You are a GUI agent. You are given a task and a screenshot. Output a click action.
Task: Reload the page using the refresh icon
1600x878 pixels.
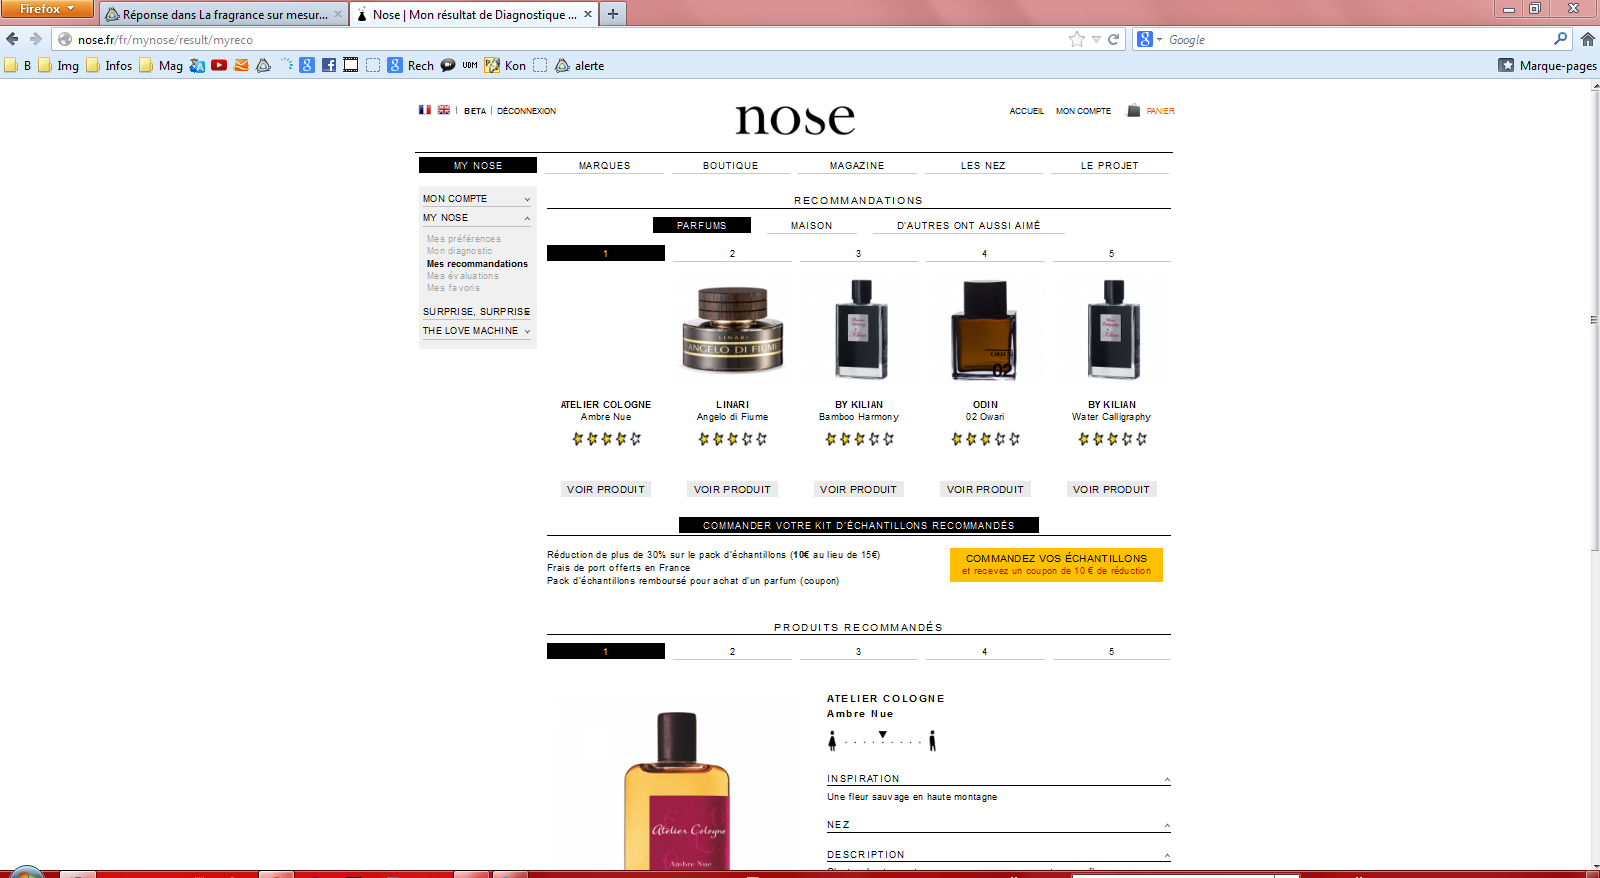tap(1113, 39)
